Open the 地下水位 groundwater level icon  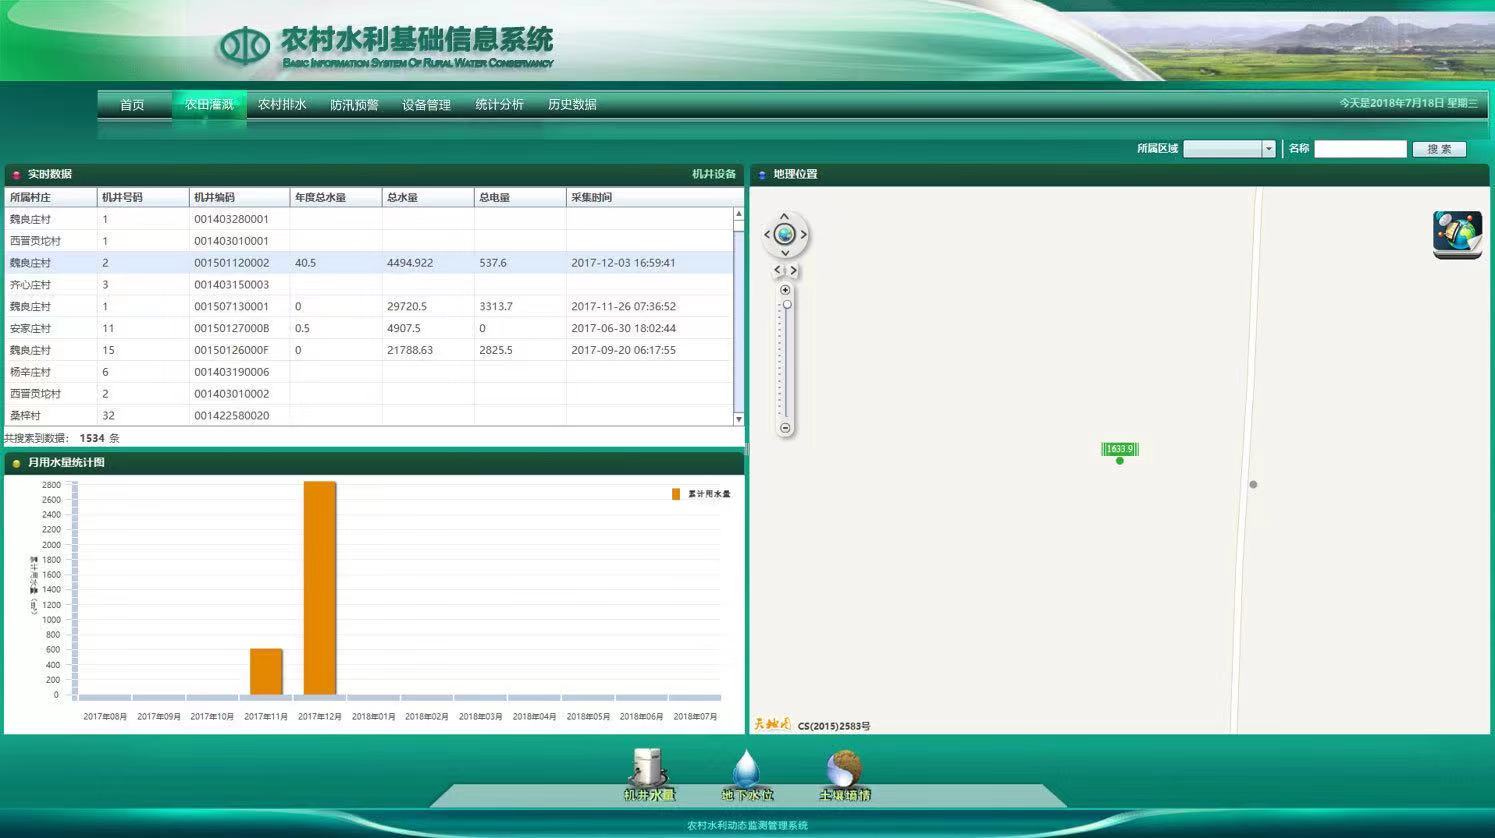(747, 773)
